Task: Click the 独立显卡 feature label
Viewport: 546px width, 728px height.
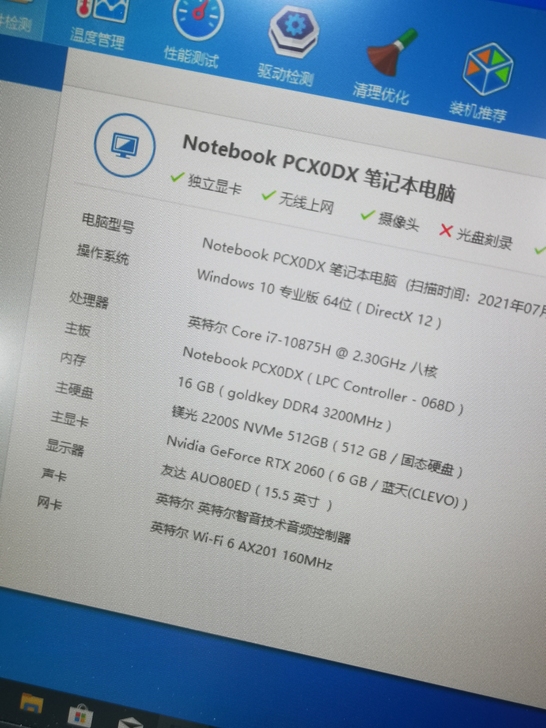Action: [214, 184]
